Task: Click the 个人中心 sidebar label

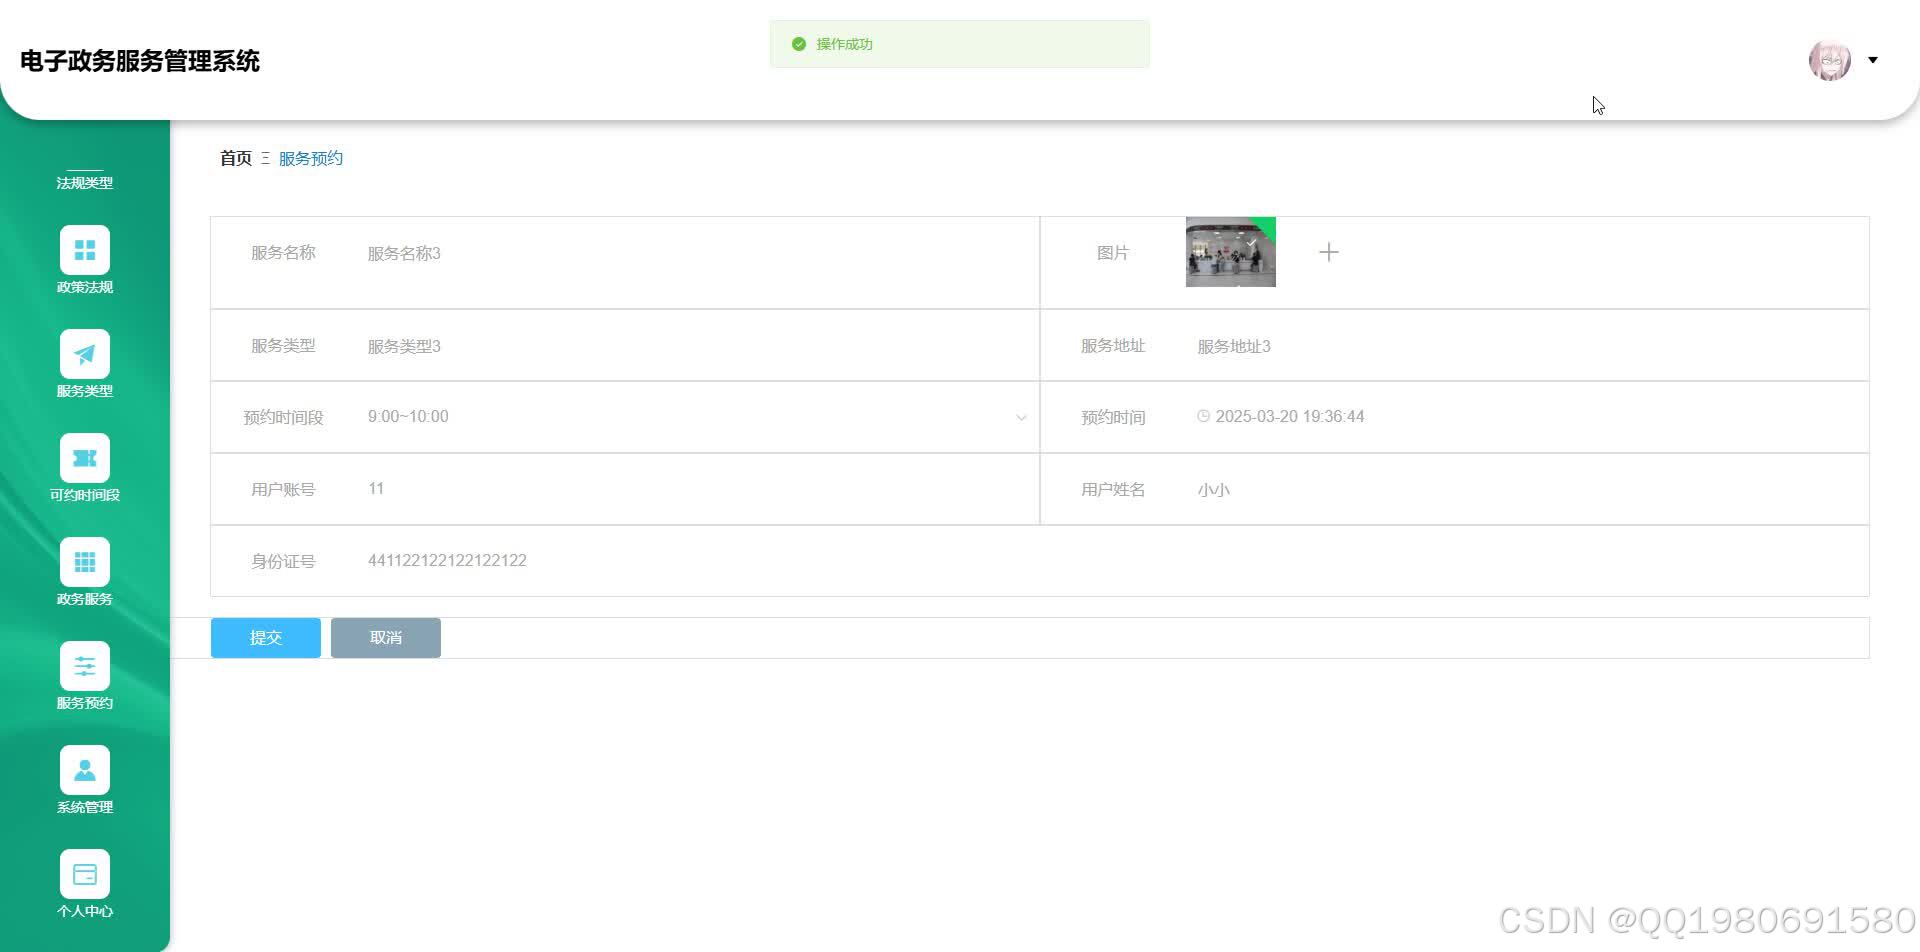Action: pos(85,911)
